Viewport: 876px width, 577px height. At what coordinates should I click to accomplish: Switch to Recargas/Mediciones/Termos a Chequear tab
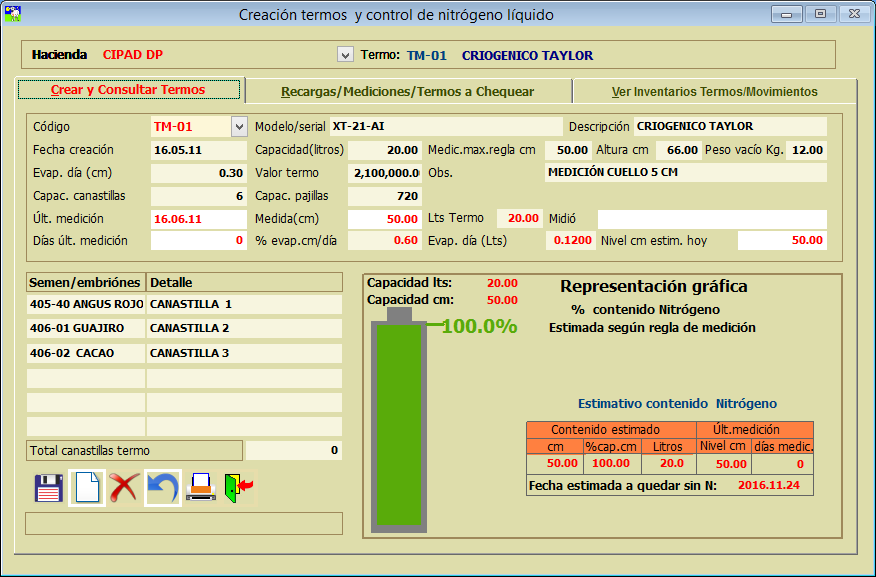[x=407, y=91]
